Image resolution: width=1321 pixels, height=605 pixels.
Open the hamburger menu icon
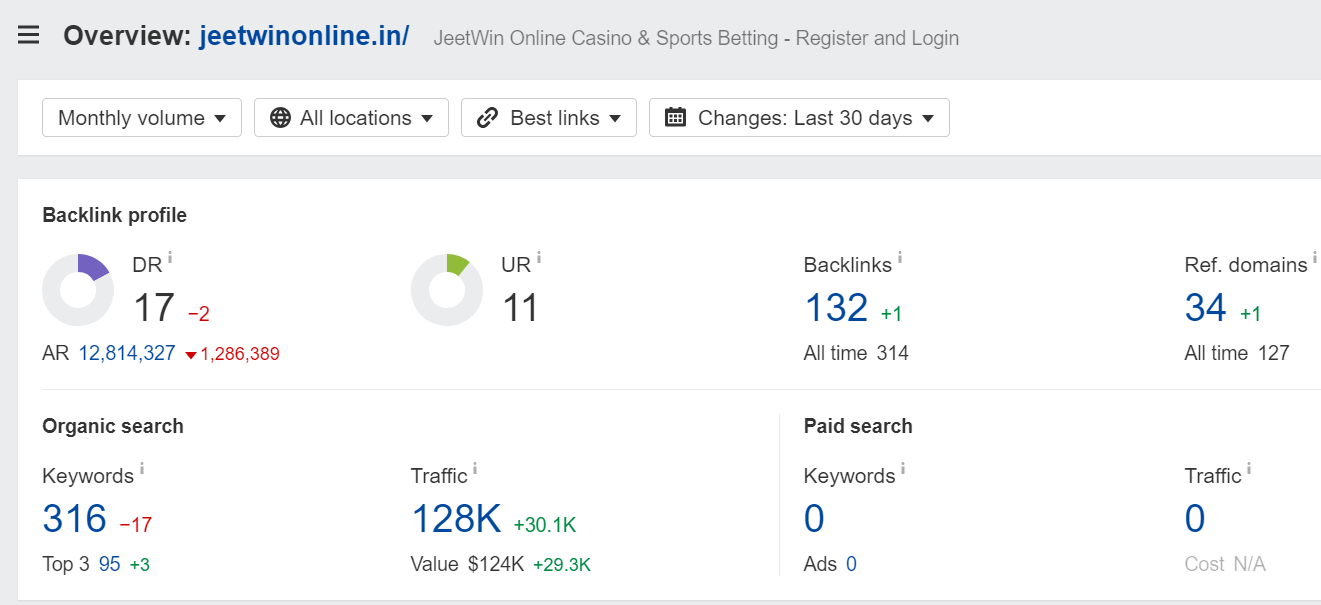point(29,36)
